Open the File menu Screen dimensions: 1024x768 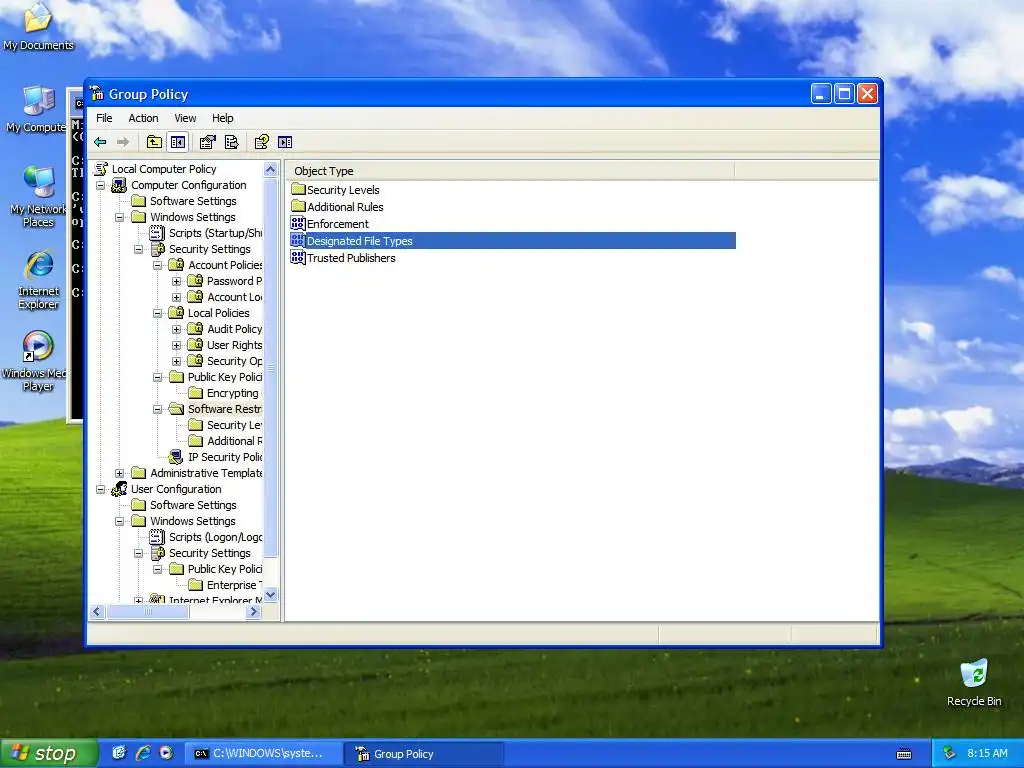coord(104,118)
